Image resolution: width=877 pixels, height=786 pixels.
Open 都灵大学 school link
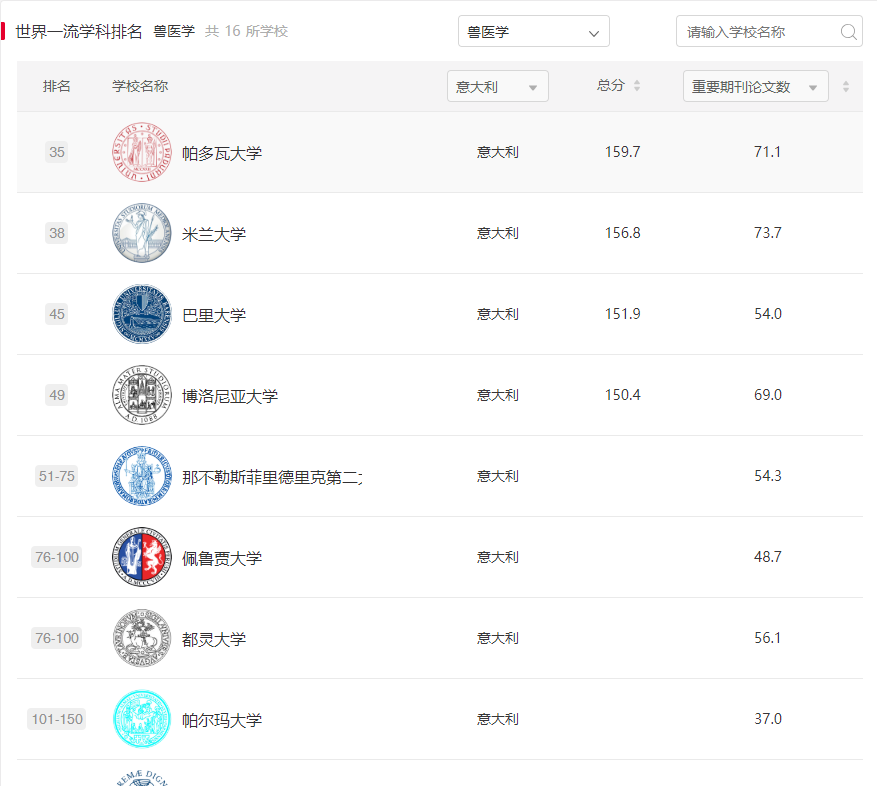point(214,639)
